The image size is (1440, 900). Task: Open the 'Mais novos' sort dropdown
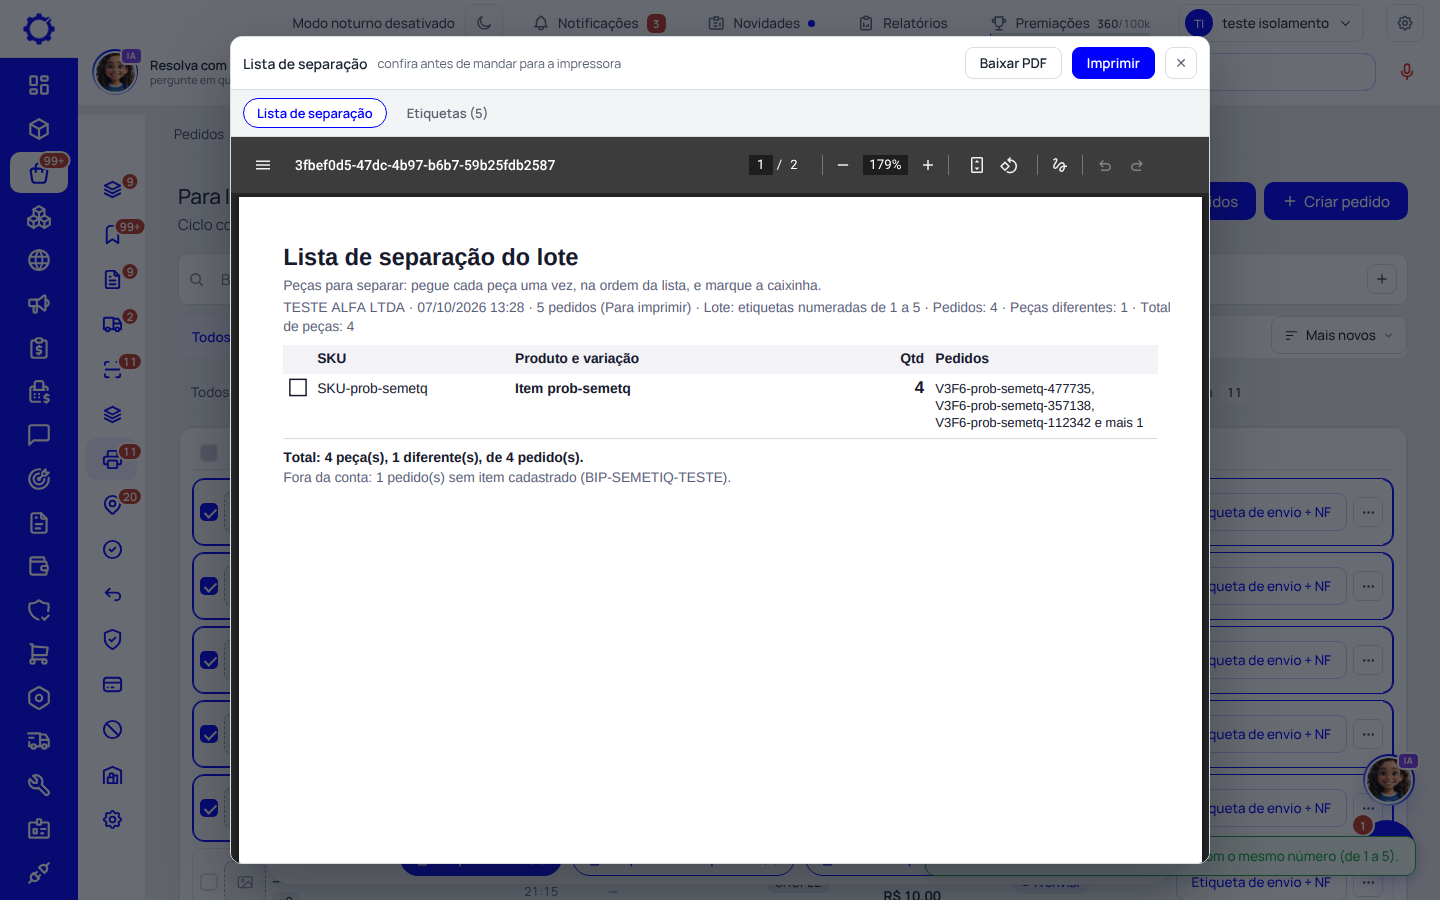[1339, 335]
